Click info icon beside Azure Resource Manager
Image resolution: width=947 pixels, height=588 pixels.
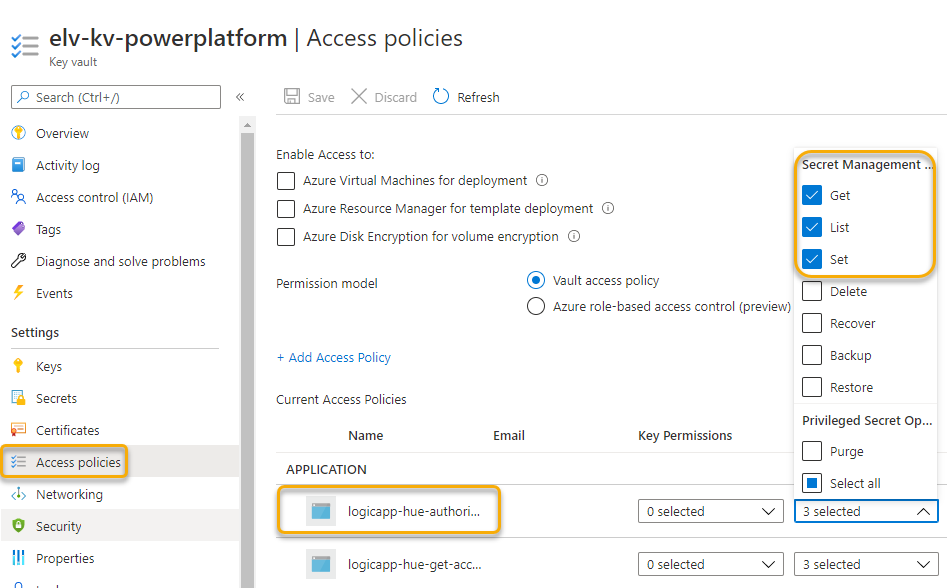[x=608, y=208]
